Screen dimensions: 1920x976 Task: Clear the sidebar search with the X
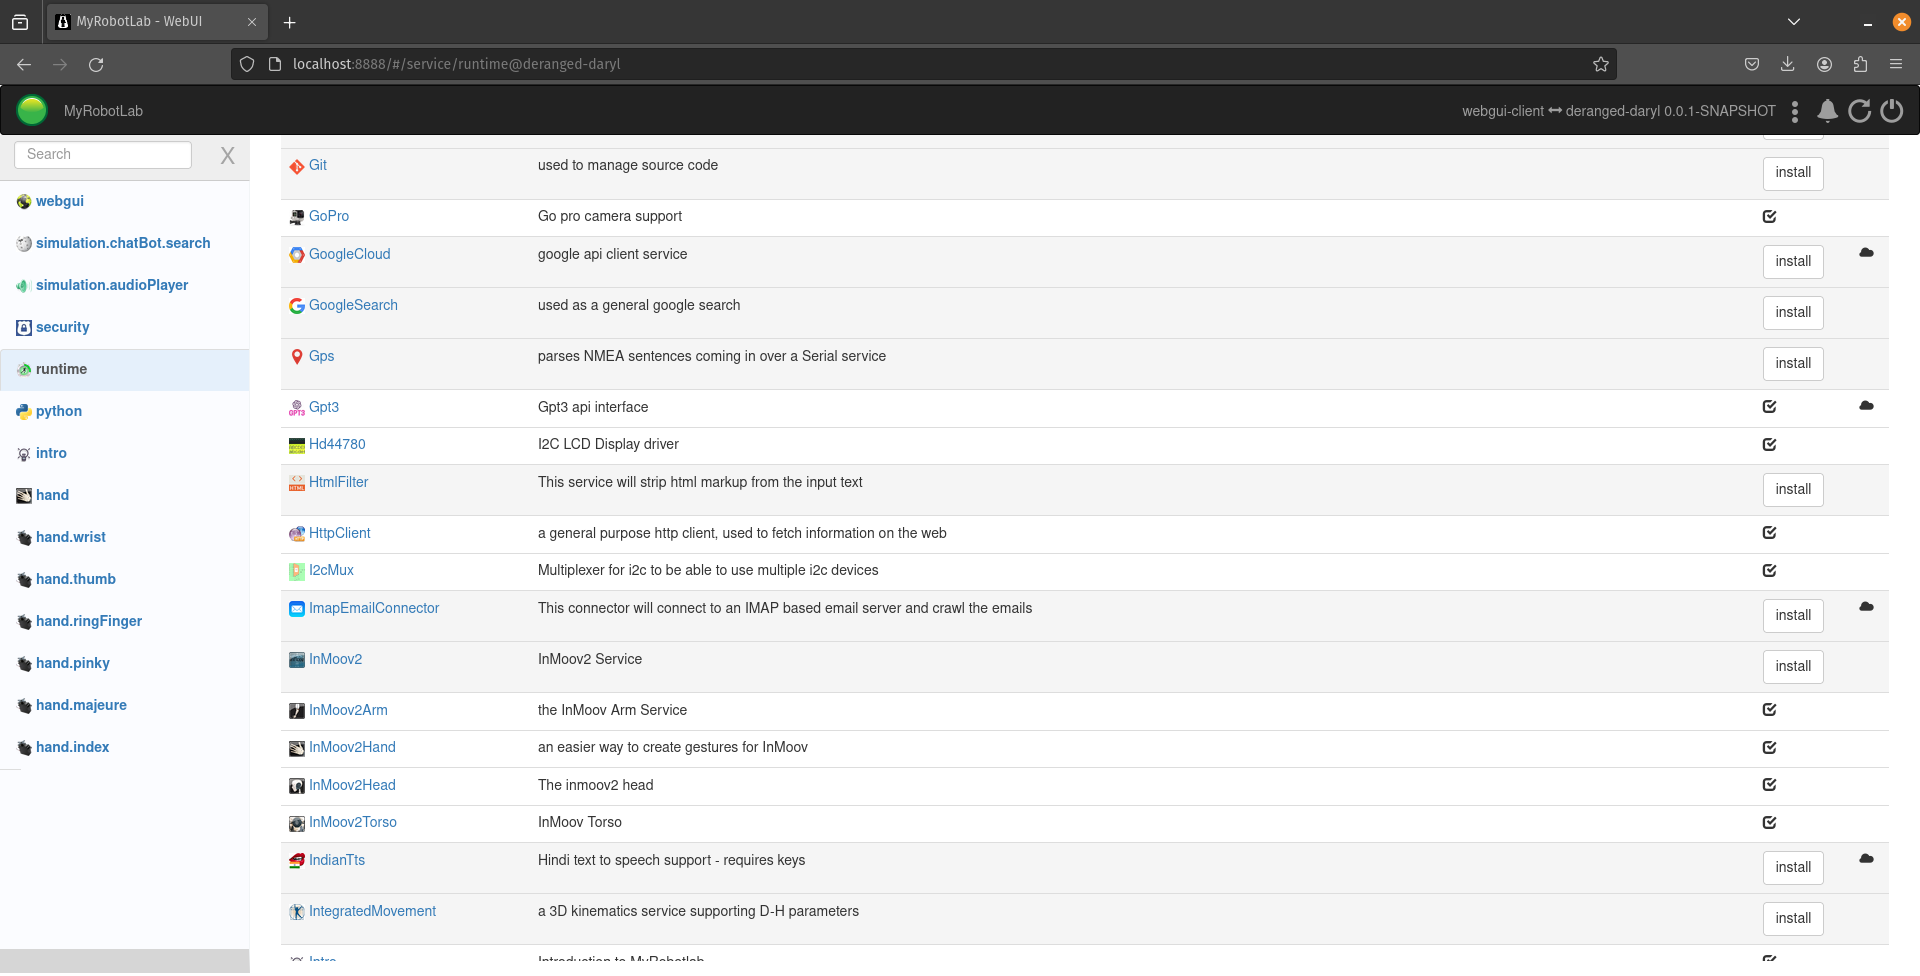[x=228, y=155]
